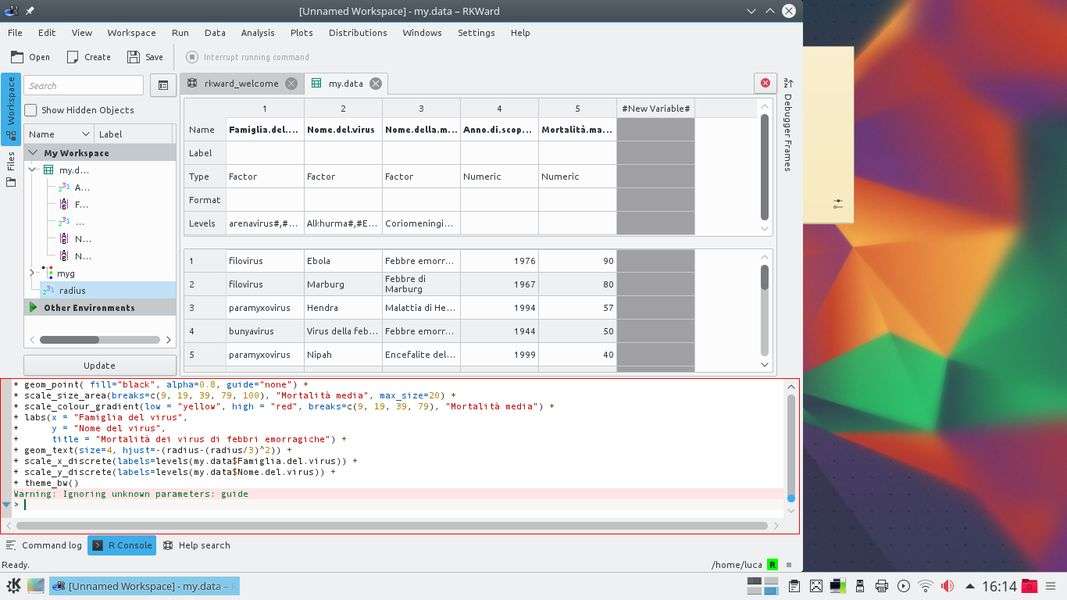
Task: Click the object list view icon beside search
Action: click(x=163, y=86)
